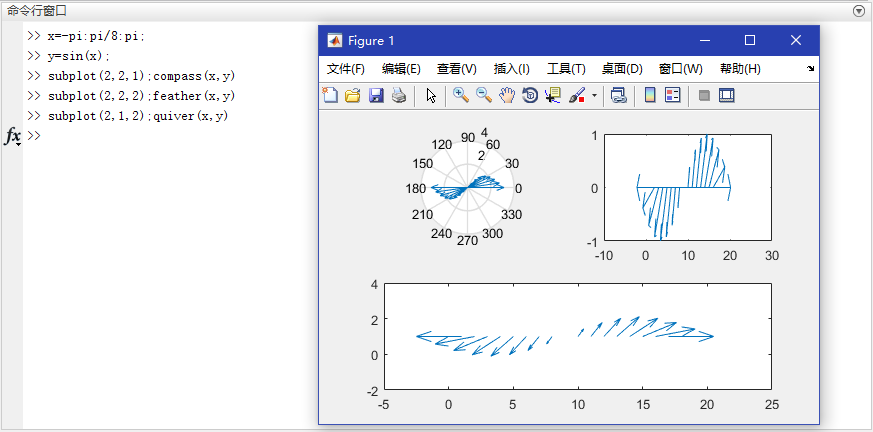Select the Zoom Out magnifier tool
Screen dimensions: 873x432
(x=484, y=96)
